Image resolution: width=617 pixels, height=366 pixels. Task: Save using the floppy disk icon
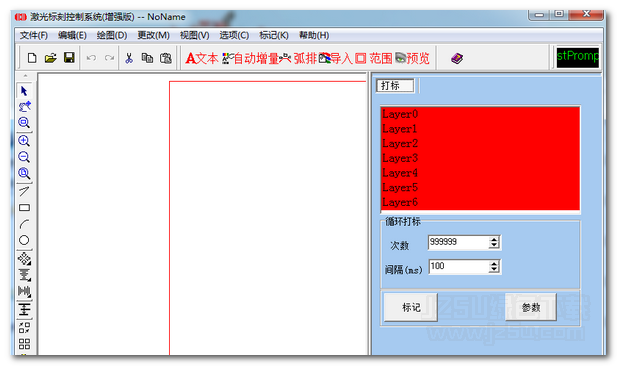pyautogui.click(x=69, y=58)
